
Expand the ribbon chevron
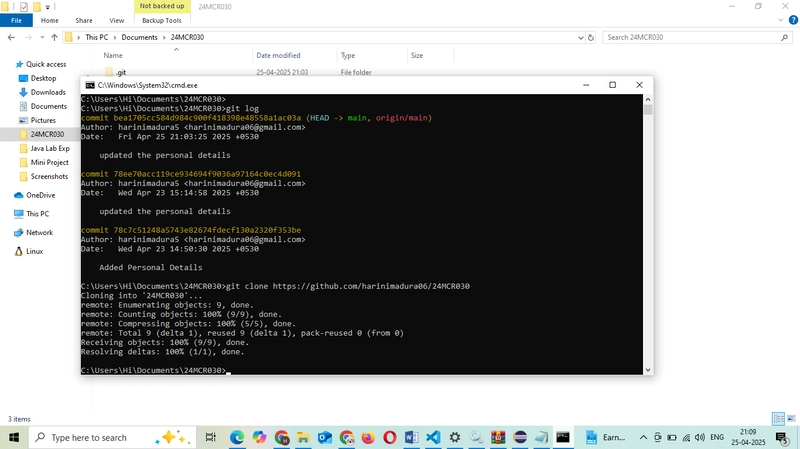click(x=781, y=20)
